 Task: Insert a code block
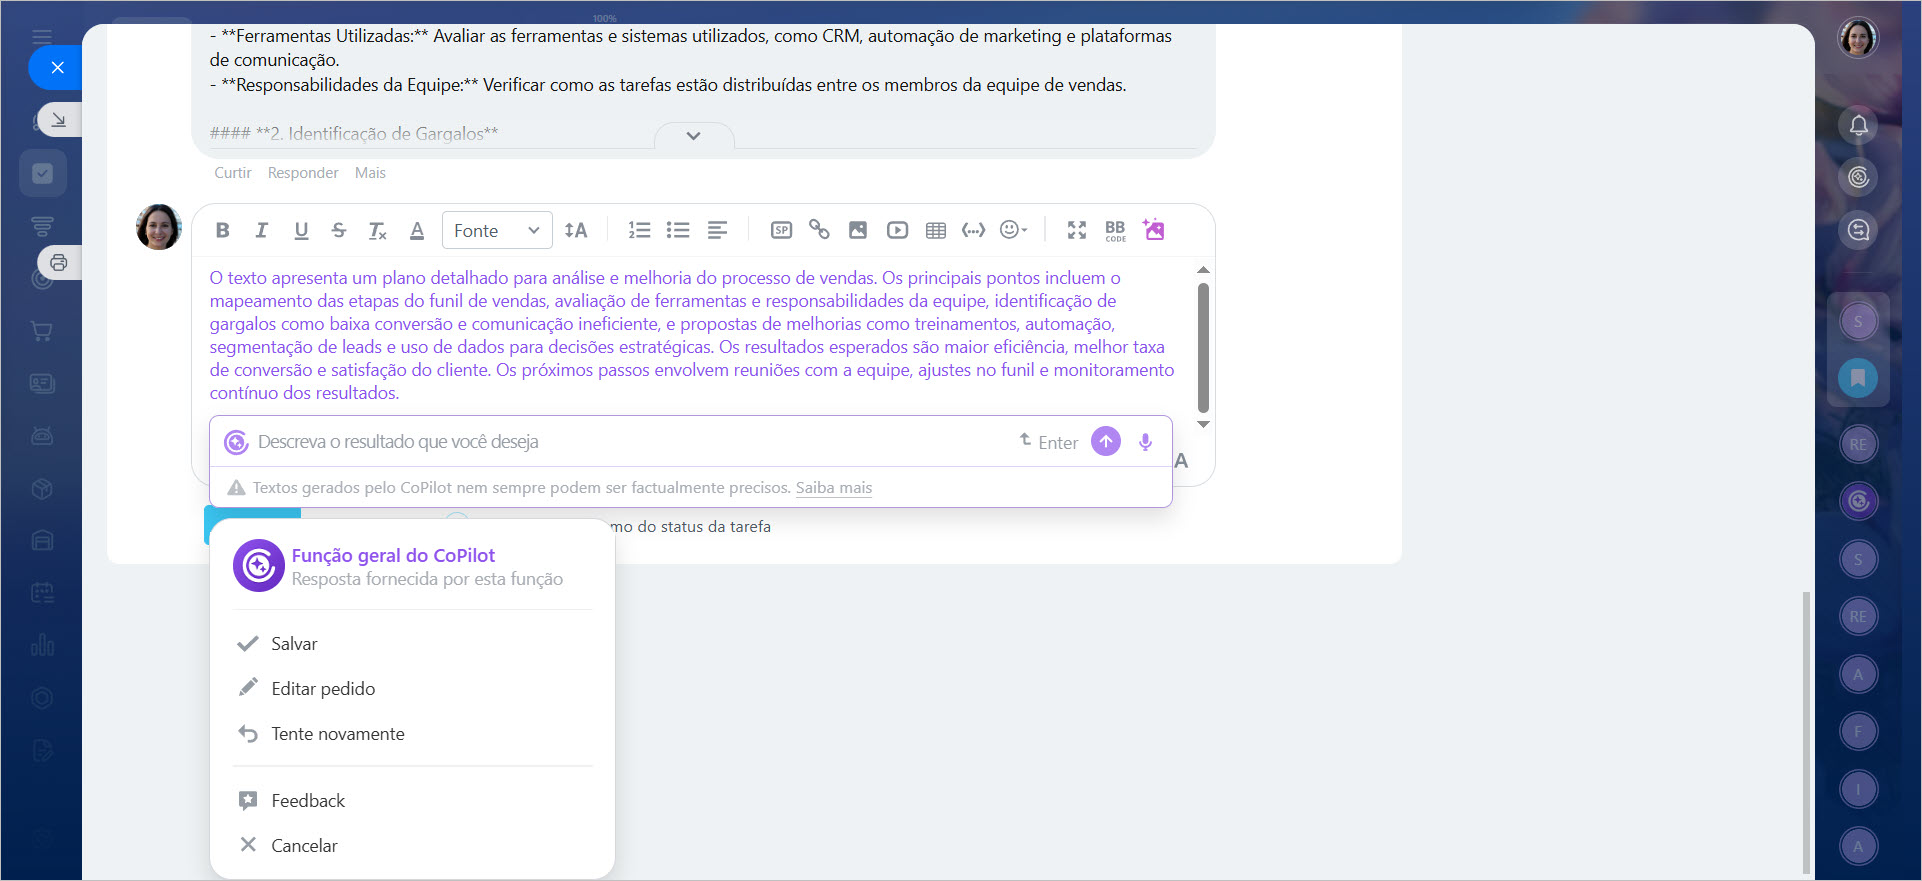(x=973, y=230)
